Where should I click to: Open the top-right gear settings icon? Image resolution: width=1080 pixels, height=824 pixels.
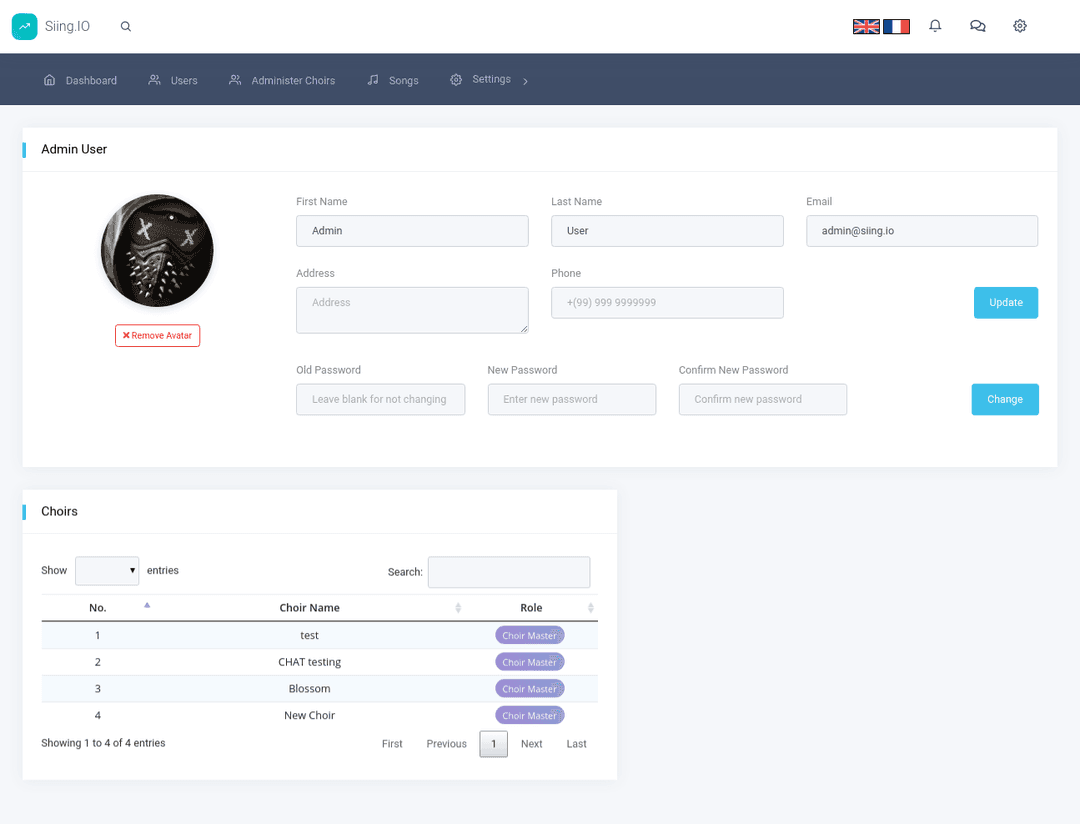1020,26
